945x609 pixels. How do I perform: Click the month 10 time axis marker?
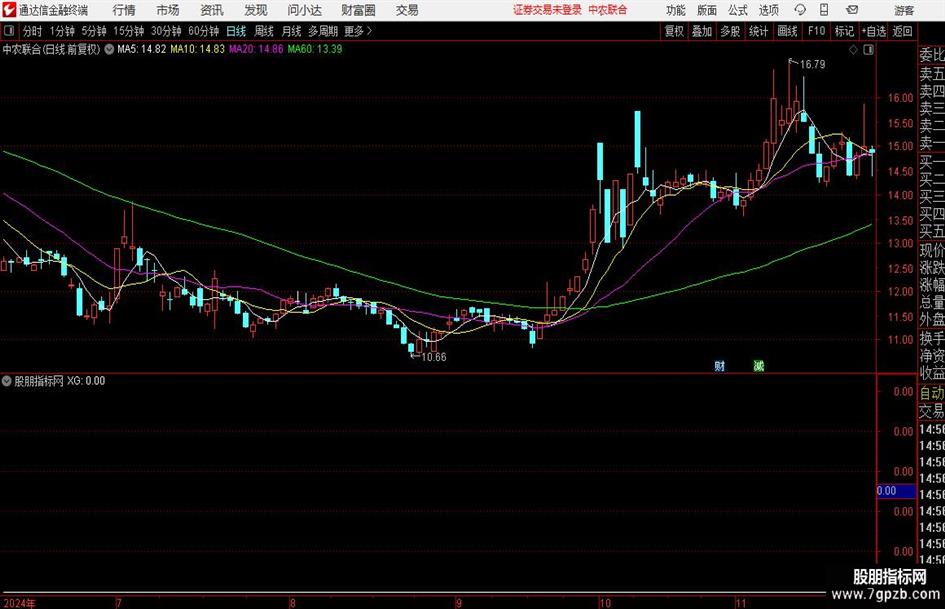coord(604,603)
